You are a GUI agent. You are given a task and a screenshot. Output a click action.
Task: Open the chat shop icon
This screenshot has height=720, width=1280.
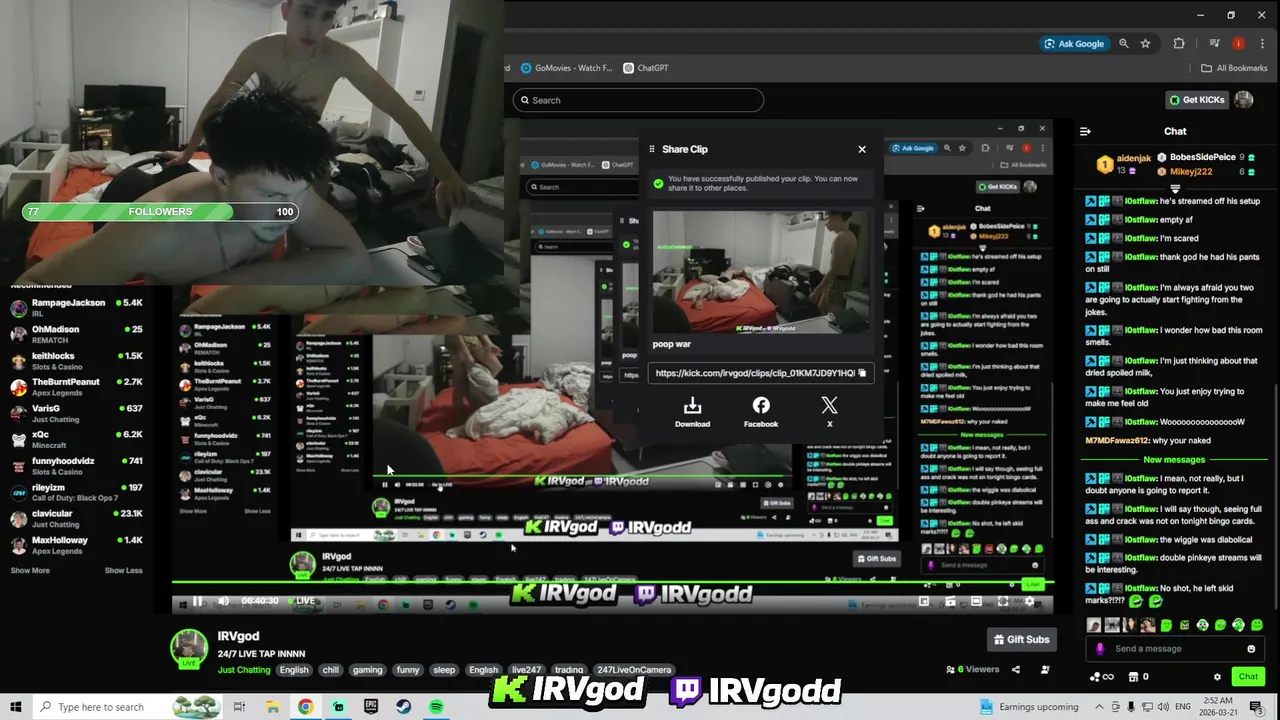coord(1138,677)
